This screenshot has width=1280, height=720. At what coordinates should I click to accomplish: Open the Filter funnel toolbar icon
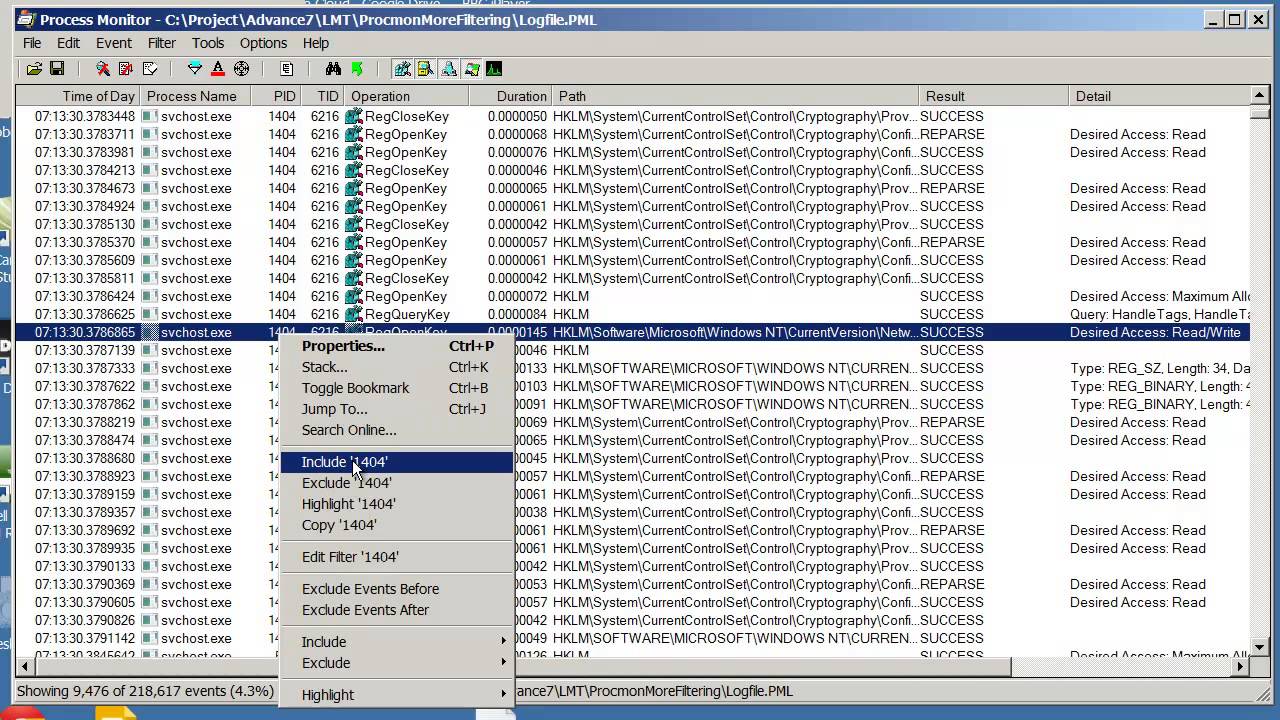pyautogui.click(x=195, y=69)
